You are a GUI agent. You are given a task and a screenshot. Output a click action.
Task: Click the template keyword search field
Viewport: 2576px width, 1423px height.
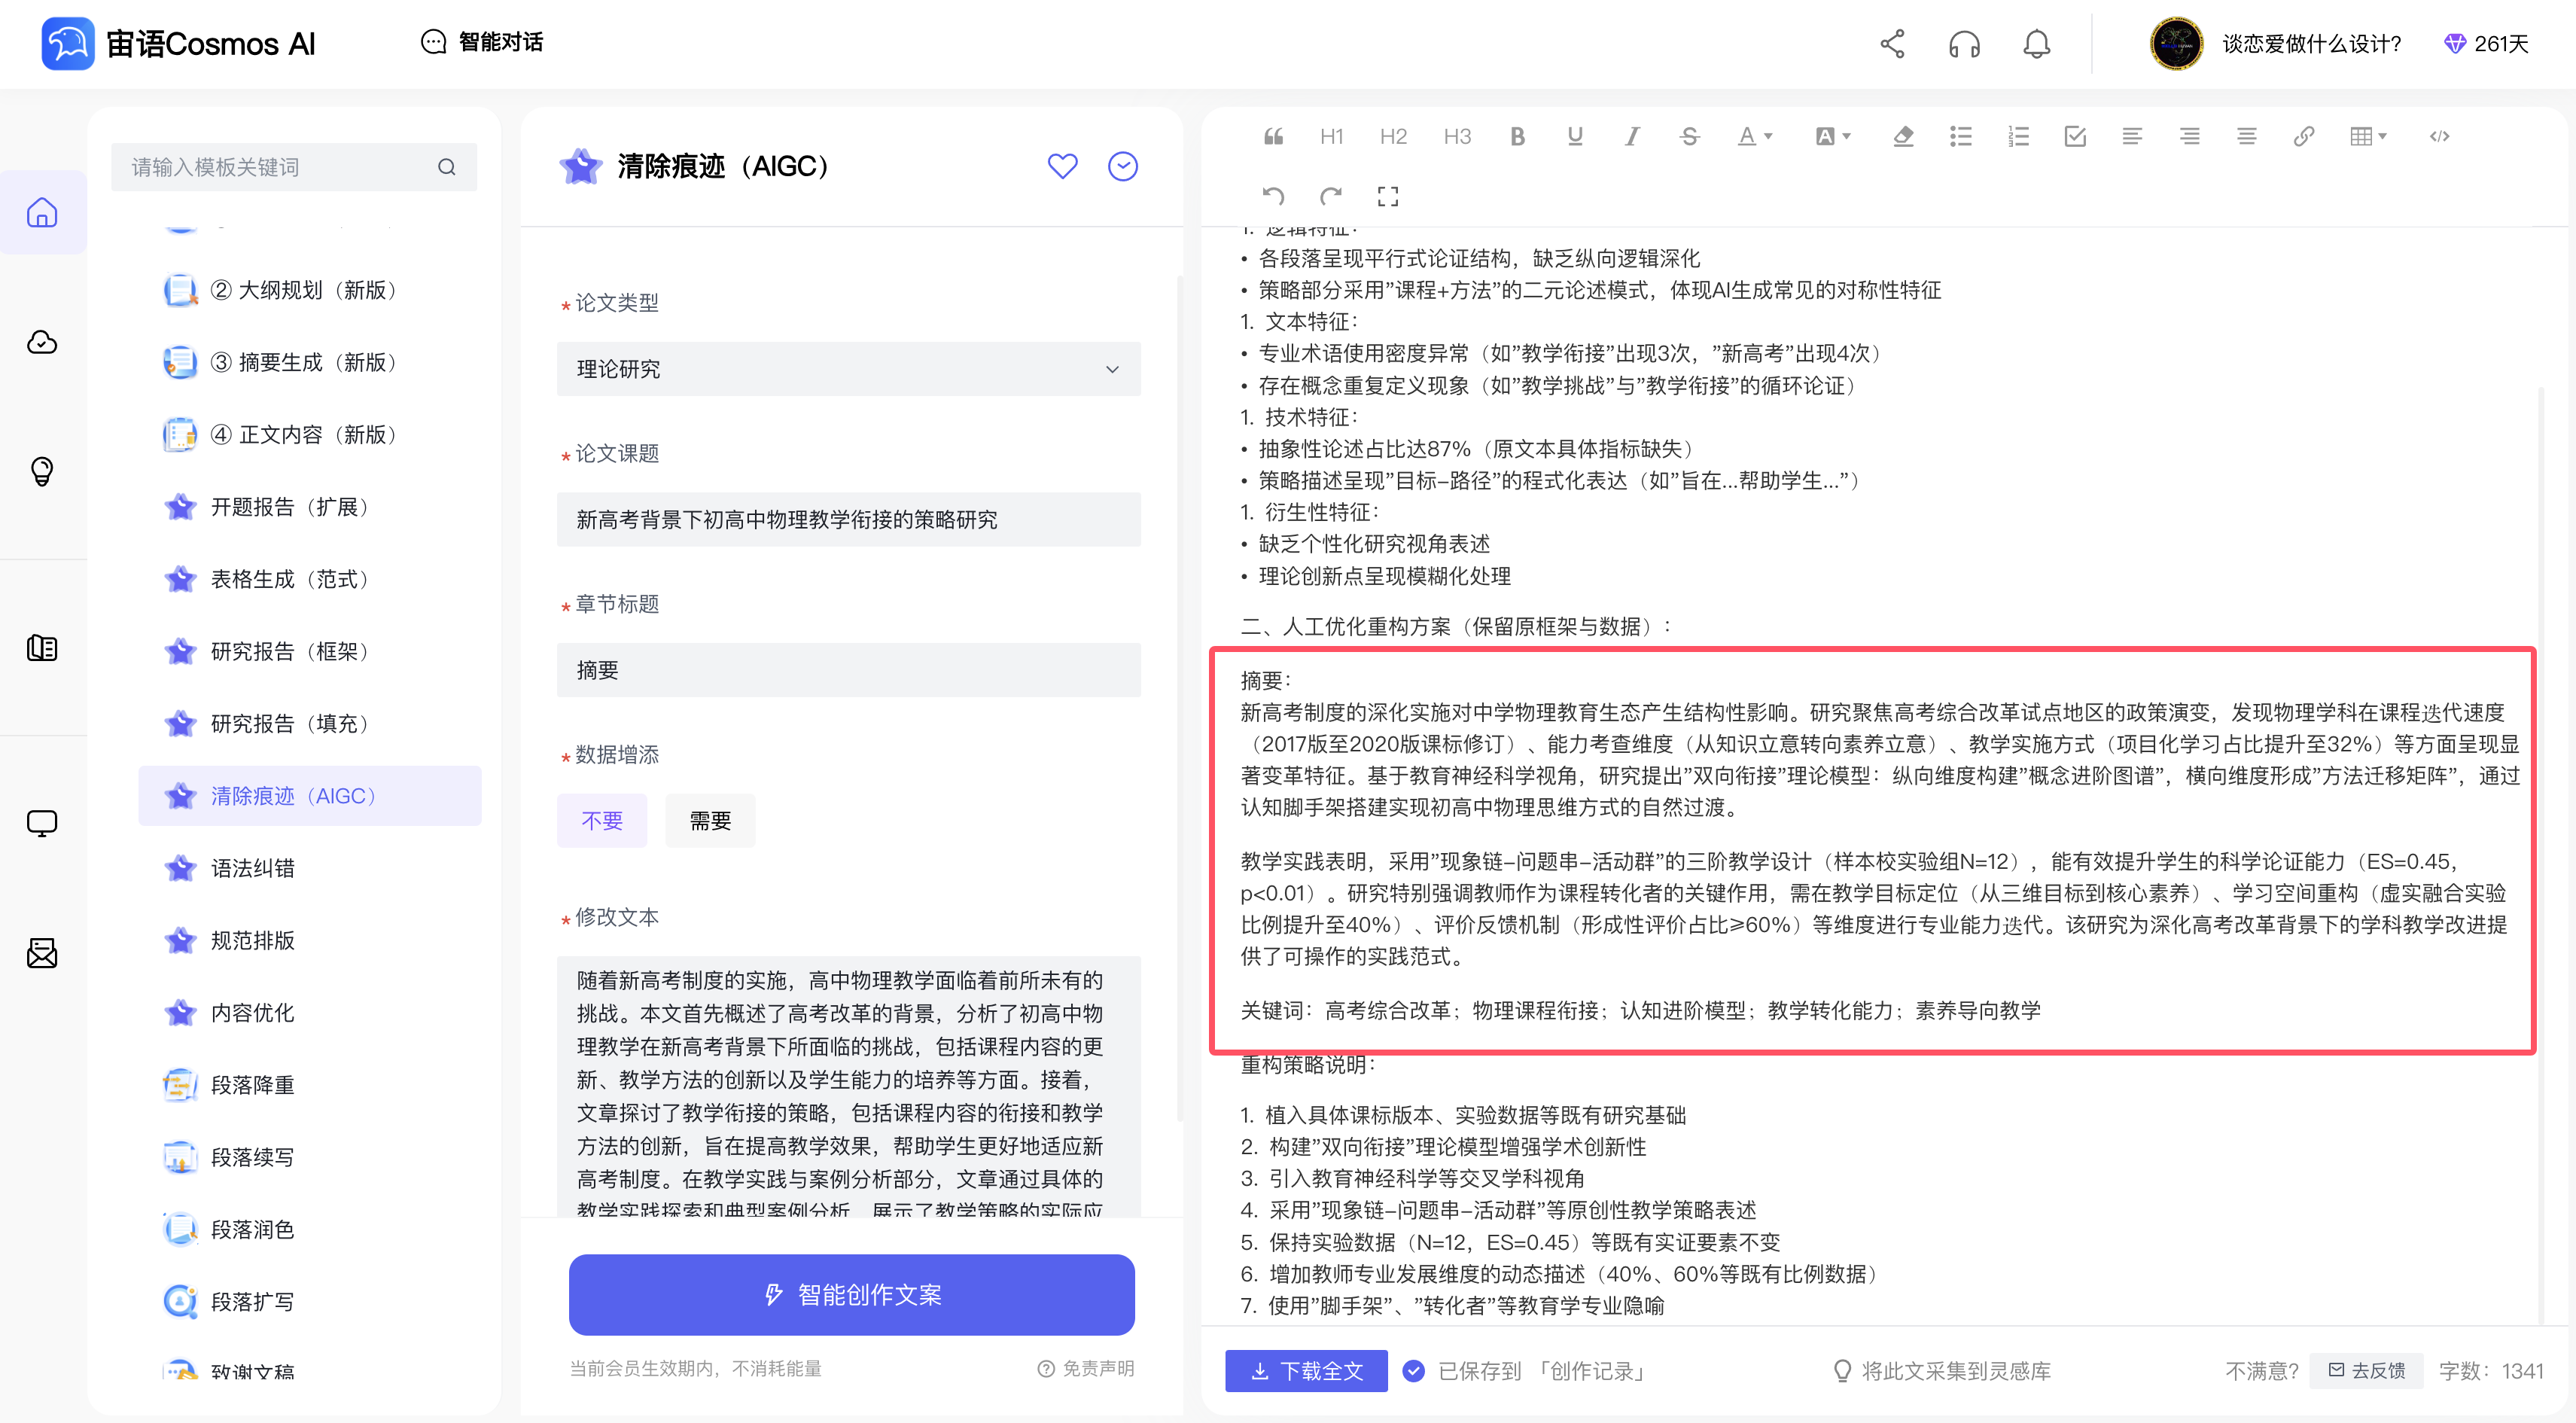pyautogui.click(x=293, y=167)
